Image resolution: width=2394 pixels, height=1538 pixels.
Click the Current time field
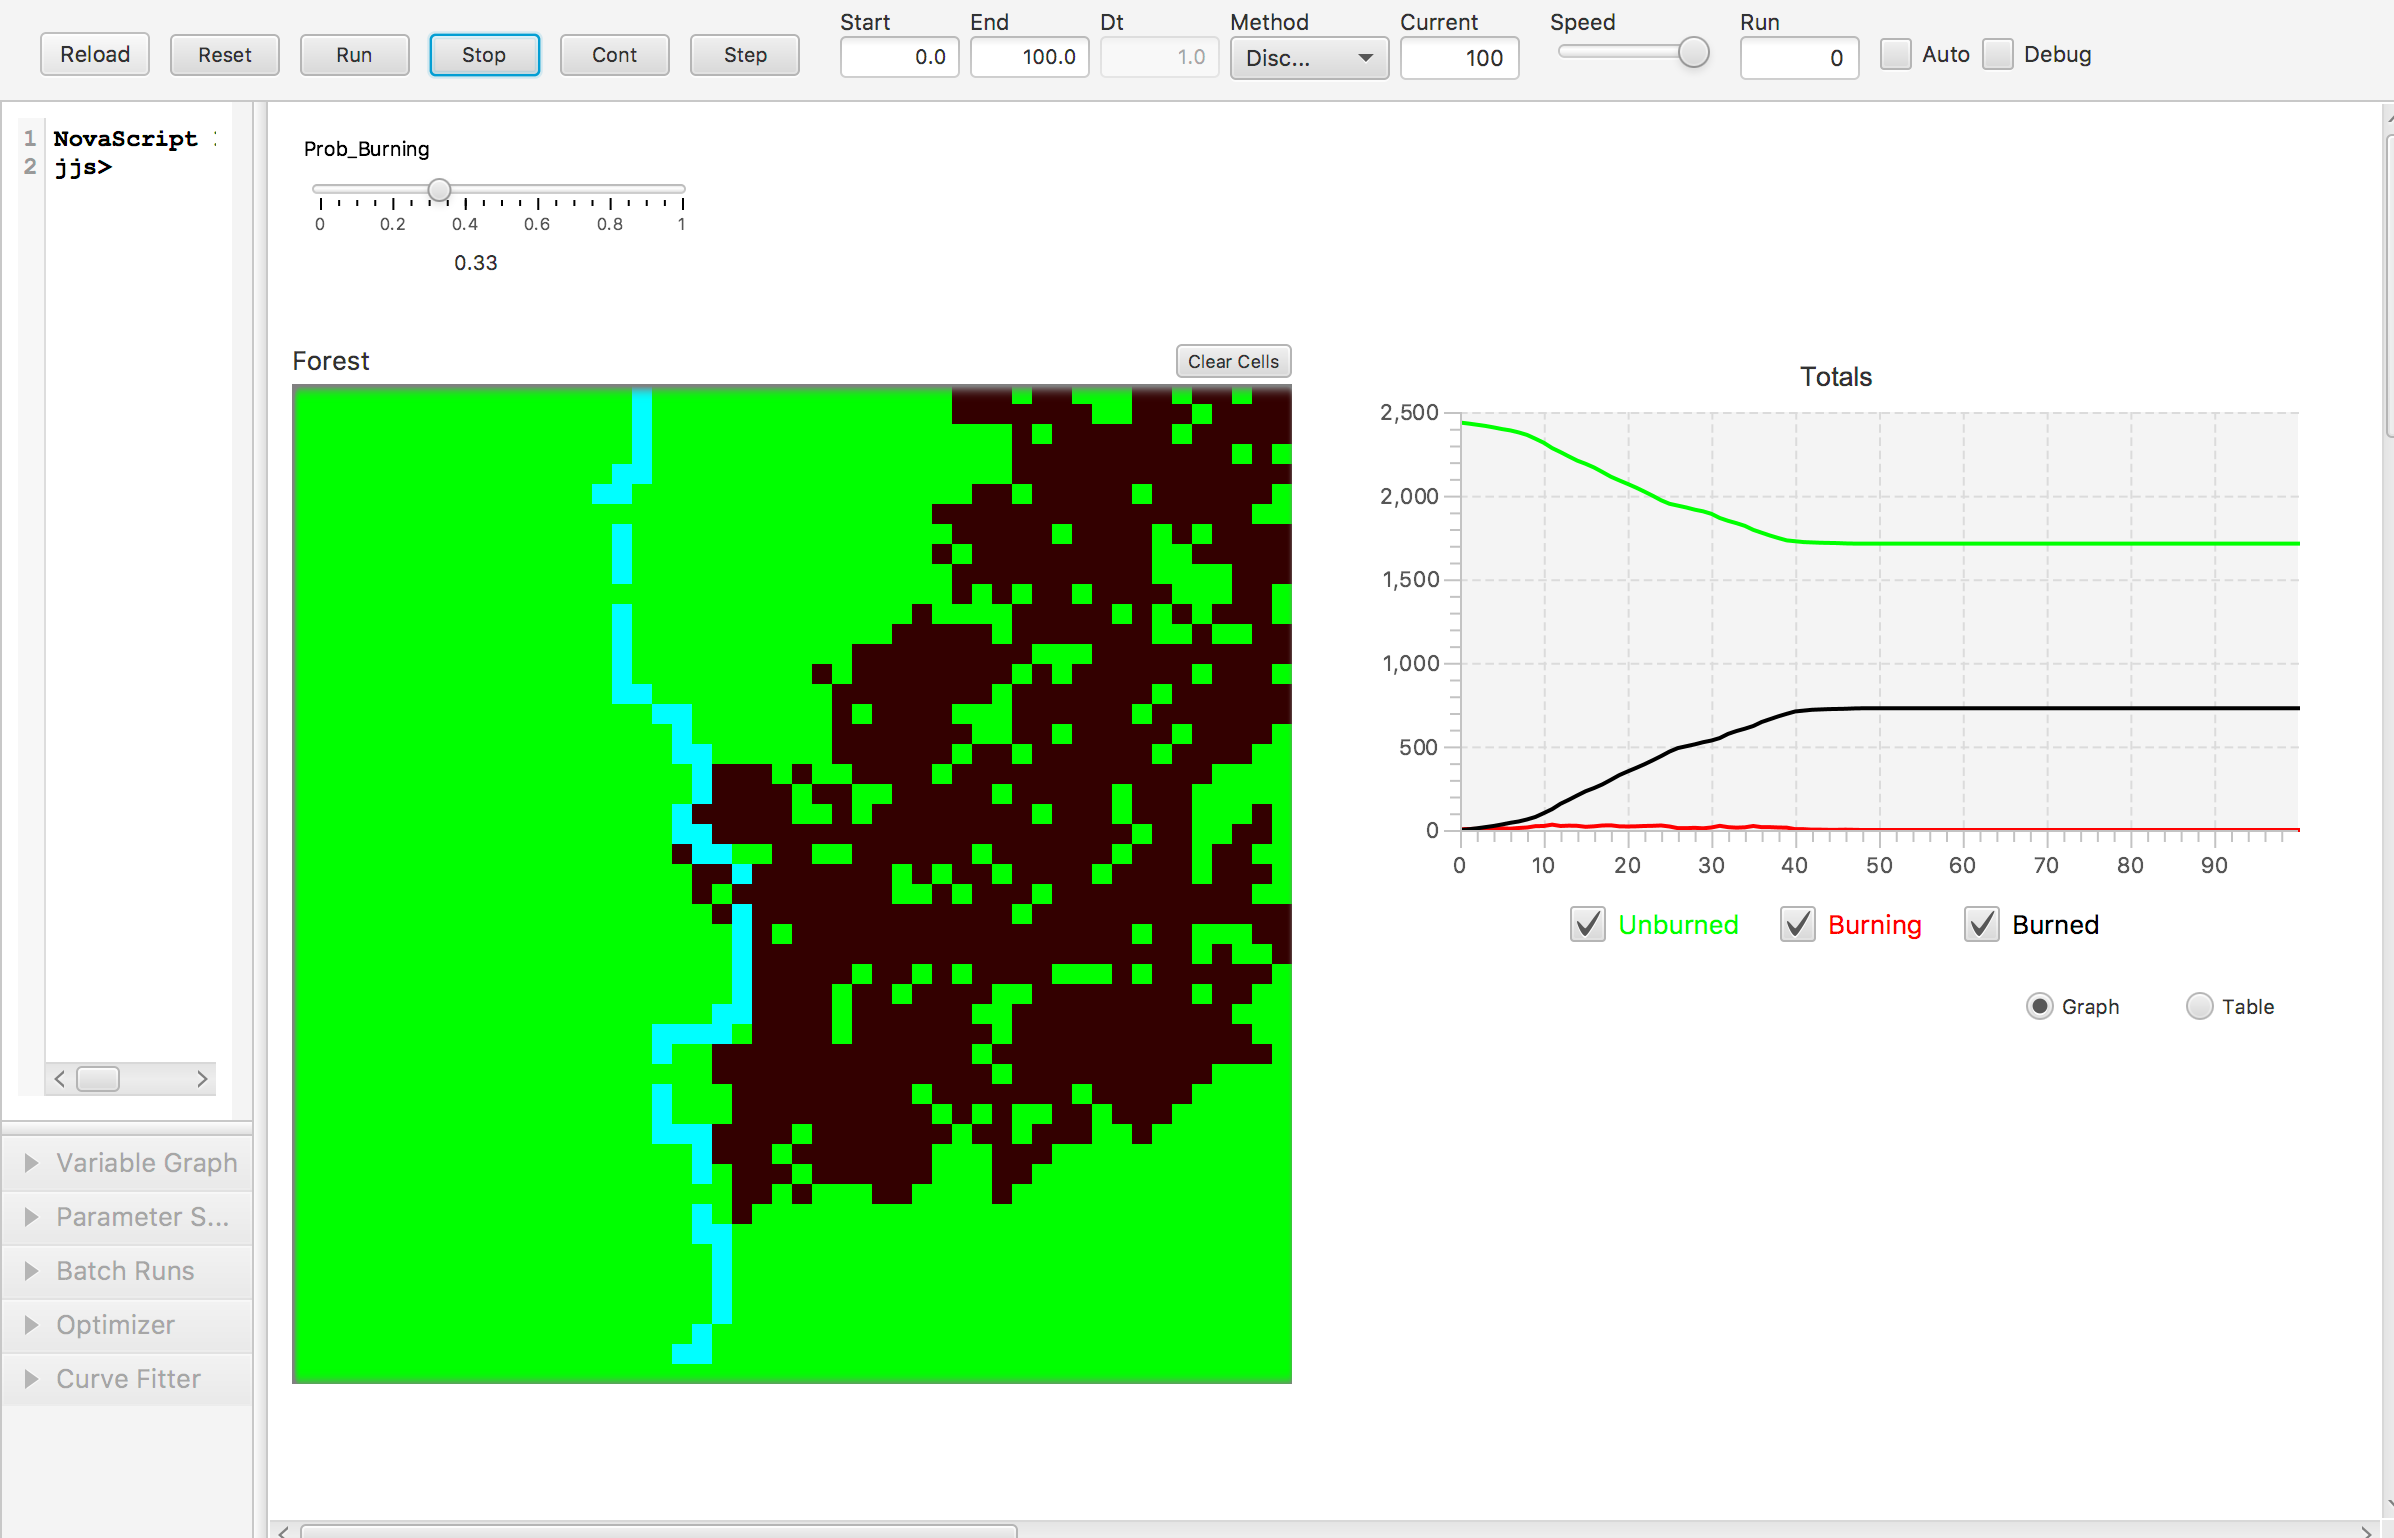pyautogui.click(x=1459, y=58)
